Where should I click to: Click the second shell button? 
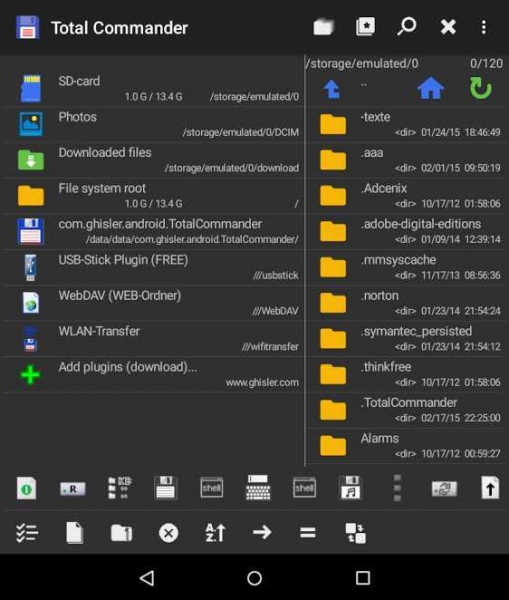[x=304, y=488]
